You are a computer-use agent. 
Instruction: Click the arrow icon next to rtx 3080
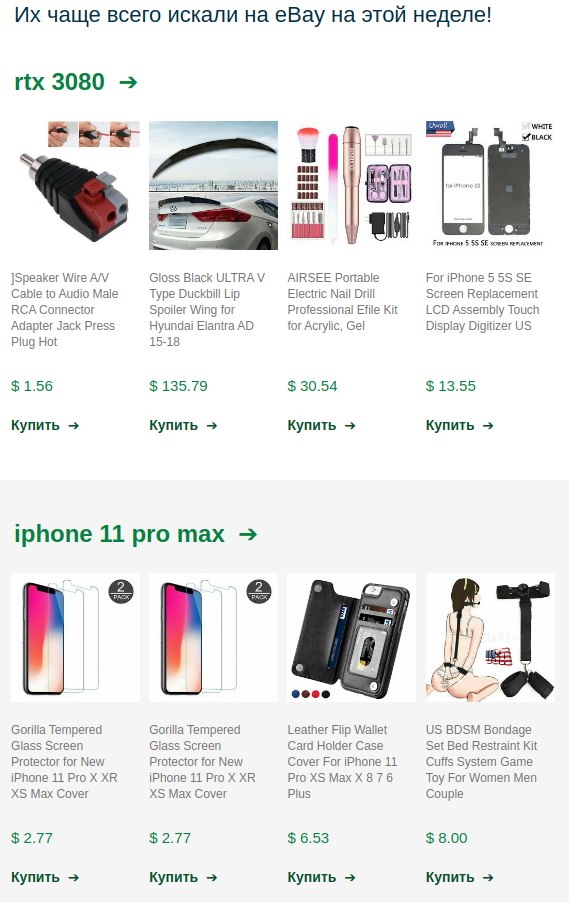pyautogui.click(x=128, y=82)
